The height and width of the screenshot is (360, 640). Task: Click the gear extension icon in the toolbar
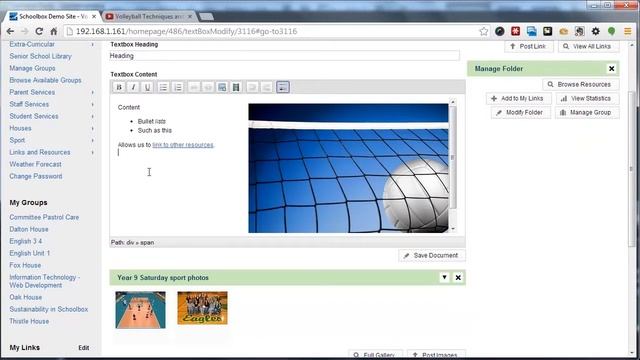click(596, 31)
